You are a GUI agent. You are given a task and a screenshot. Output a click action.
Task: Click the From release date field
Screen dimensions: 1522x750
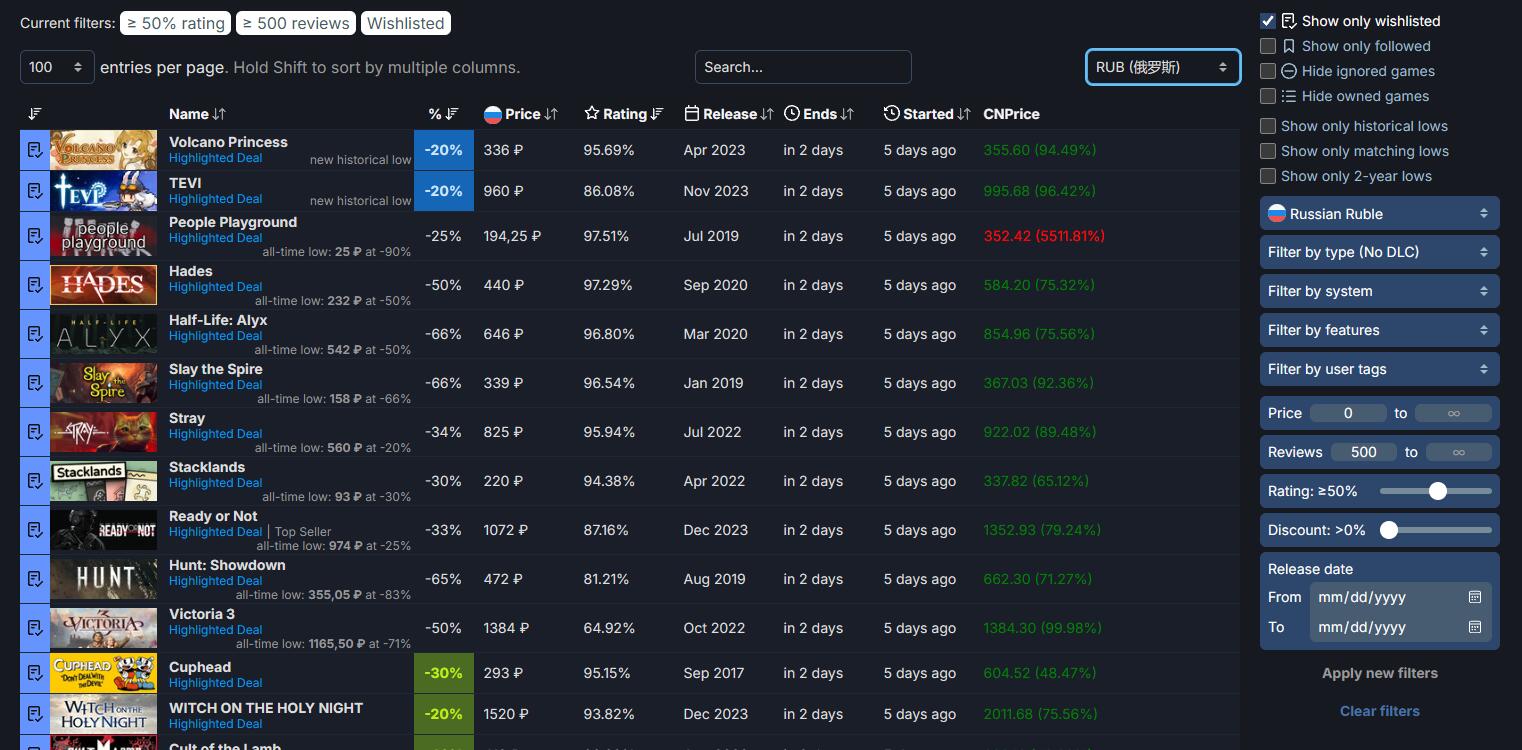tap(1400, 597)
